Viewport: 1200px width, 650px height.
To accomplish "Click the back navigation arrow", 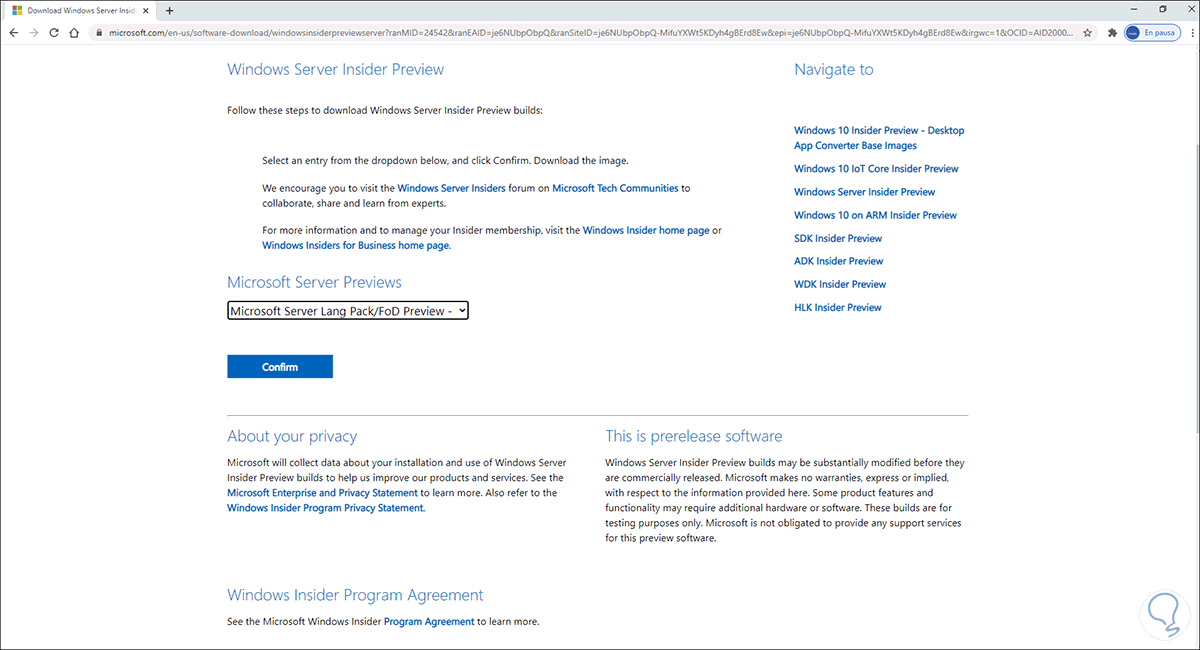I will tap(13, 32).
